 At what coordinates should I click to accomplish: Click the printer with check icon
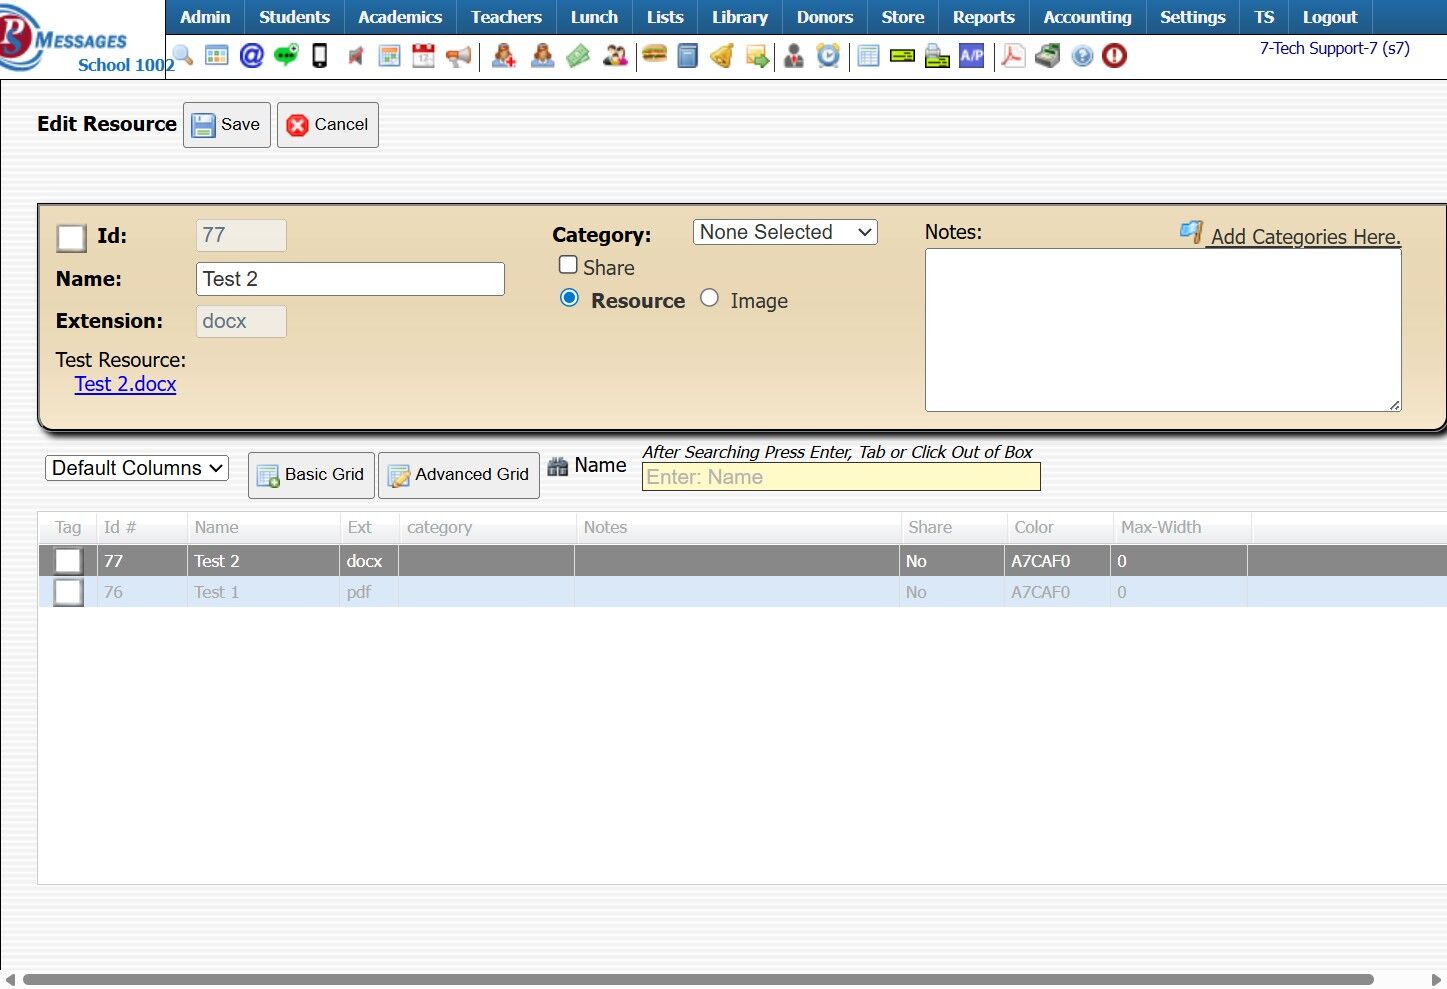[x=937, y=56]
